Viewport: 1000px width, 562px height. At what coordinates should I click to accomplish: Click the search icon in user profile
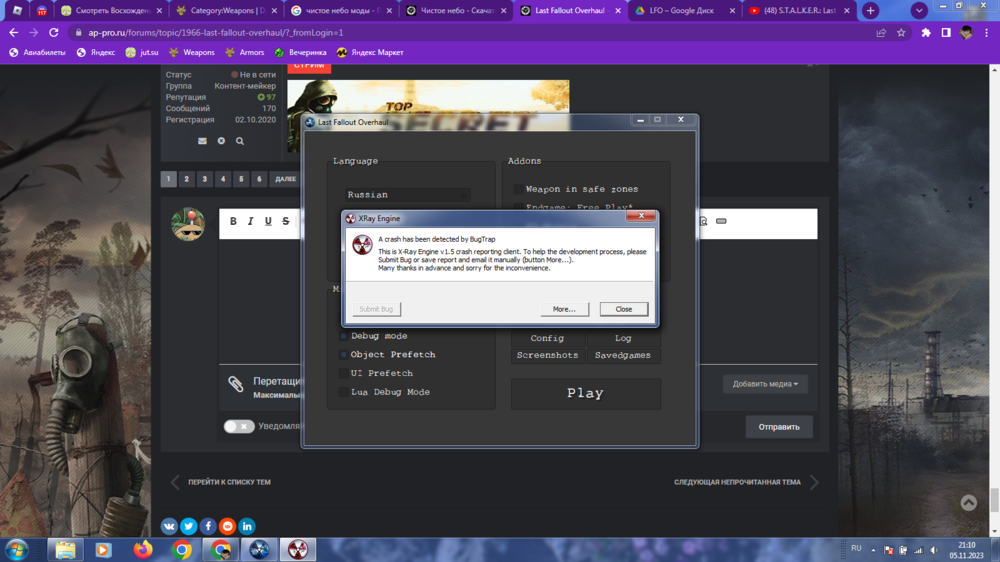[x=240, y=141]
